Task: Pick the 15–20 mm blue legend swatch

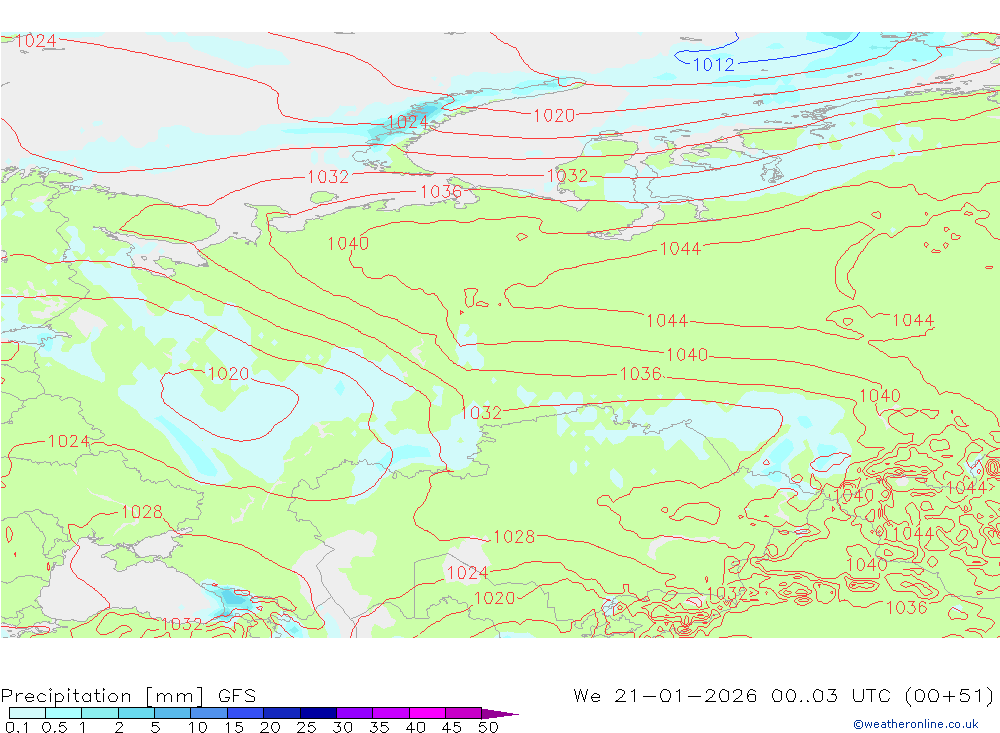Action: click(246, 713)
